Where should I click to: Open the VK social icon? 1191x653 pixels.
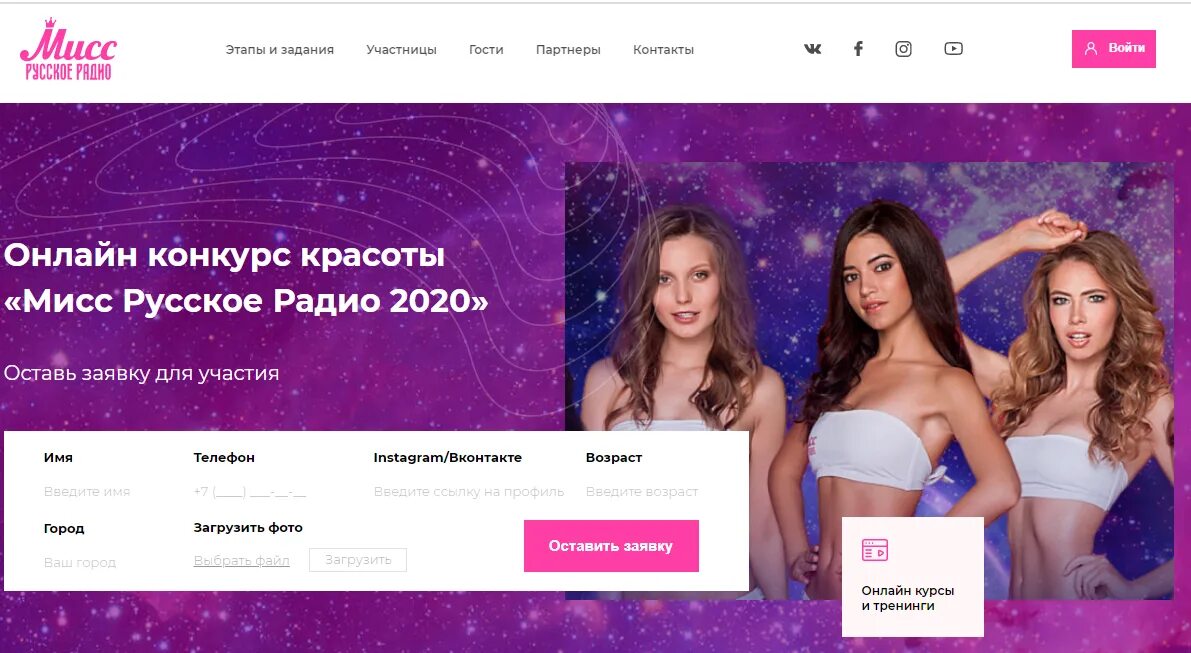(812, 49)
